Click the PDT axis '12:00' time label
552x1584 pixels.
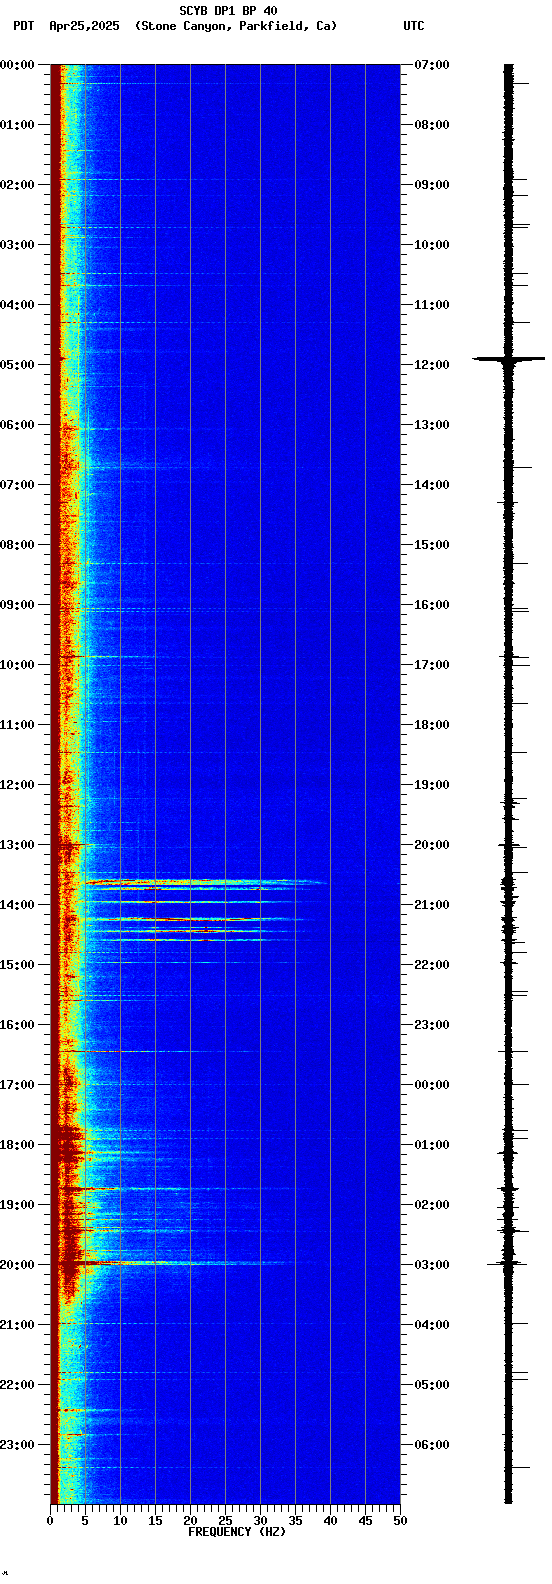pos(17,785)
